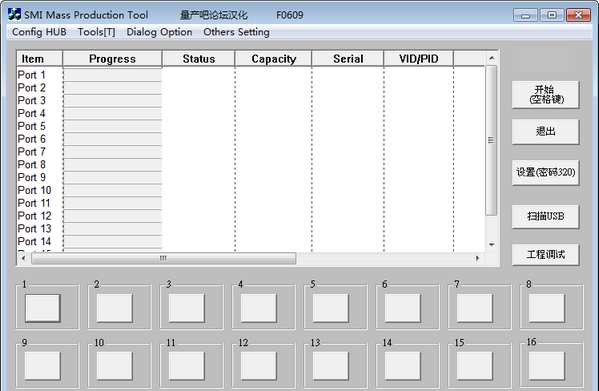Screen dimensions: 599x391
Task: Minimize the SMI Mass Production Tool window
Action: pyautogui.click(x=526, y=15)
